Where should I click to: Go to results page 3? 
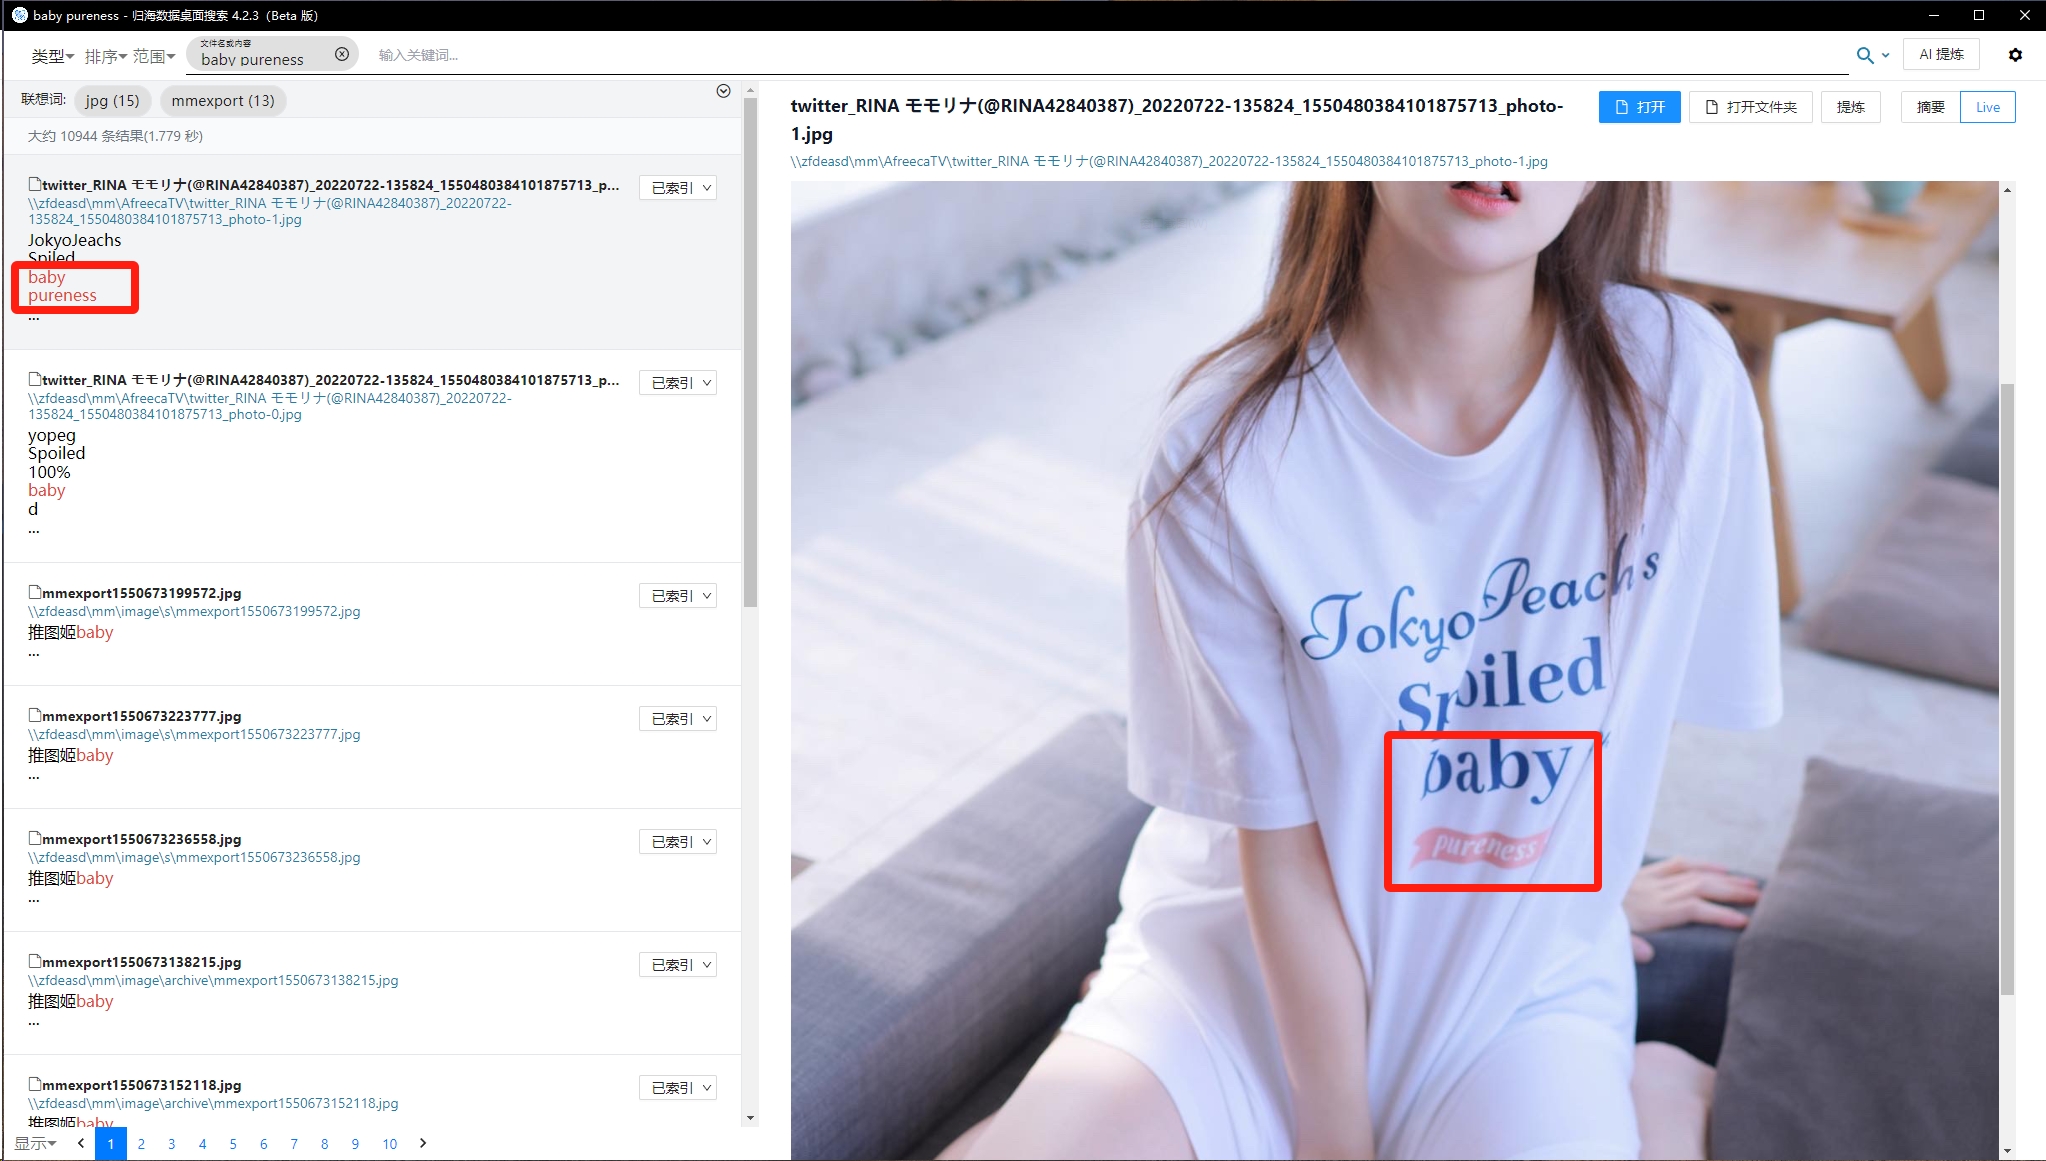tap(172, 1143)
